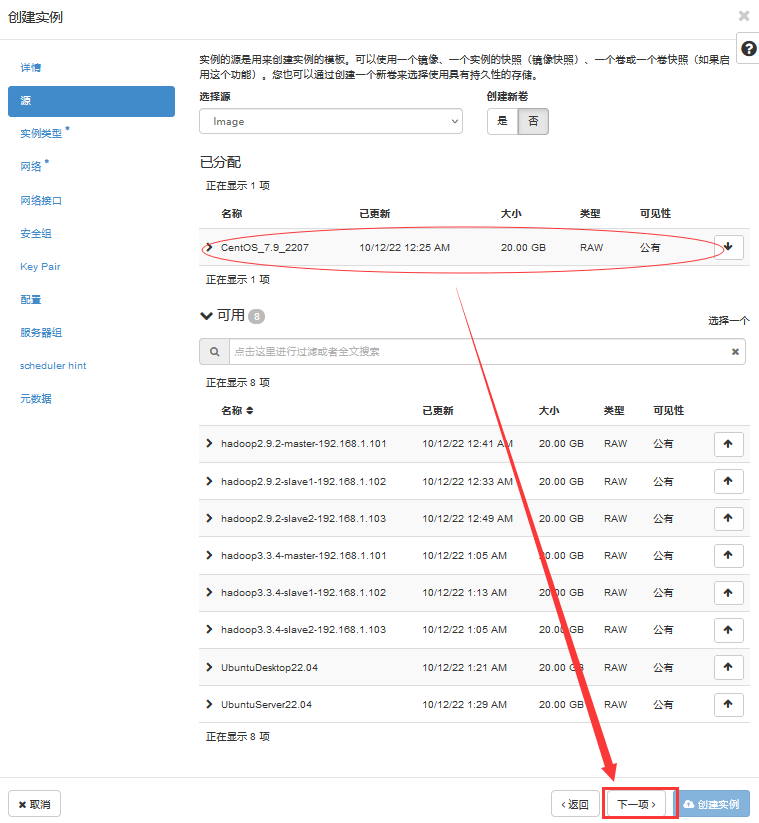Select the 源 step
This screenshot has height=823, width=759.
[91, 101]
